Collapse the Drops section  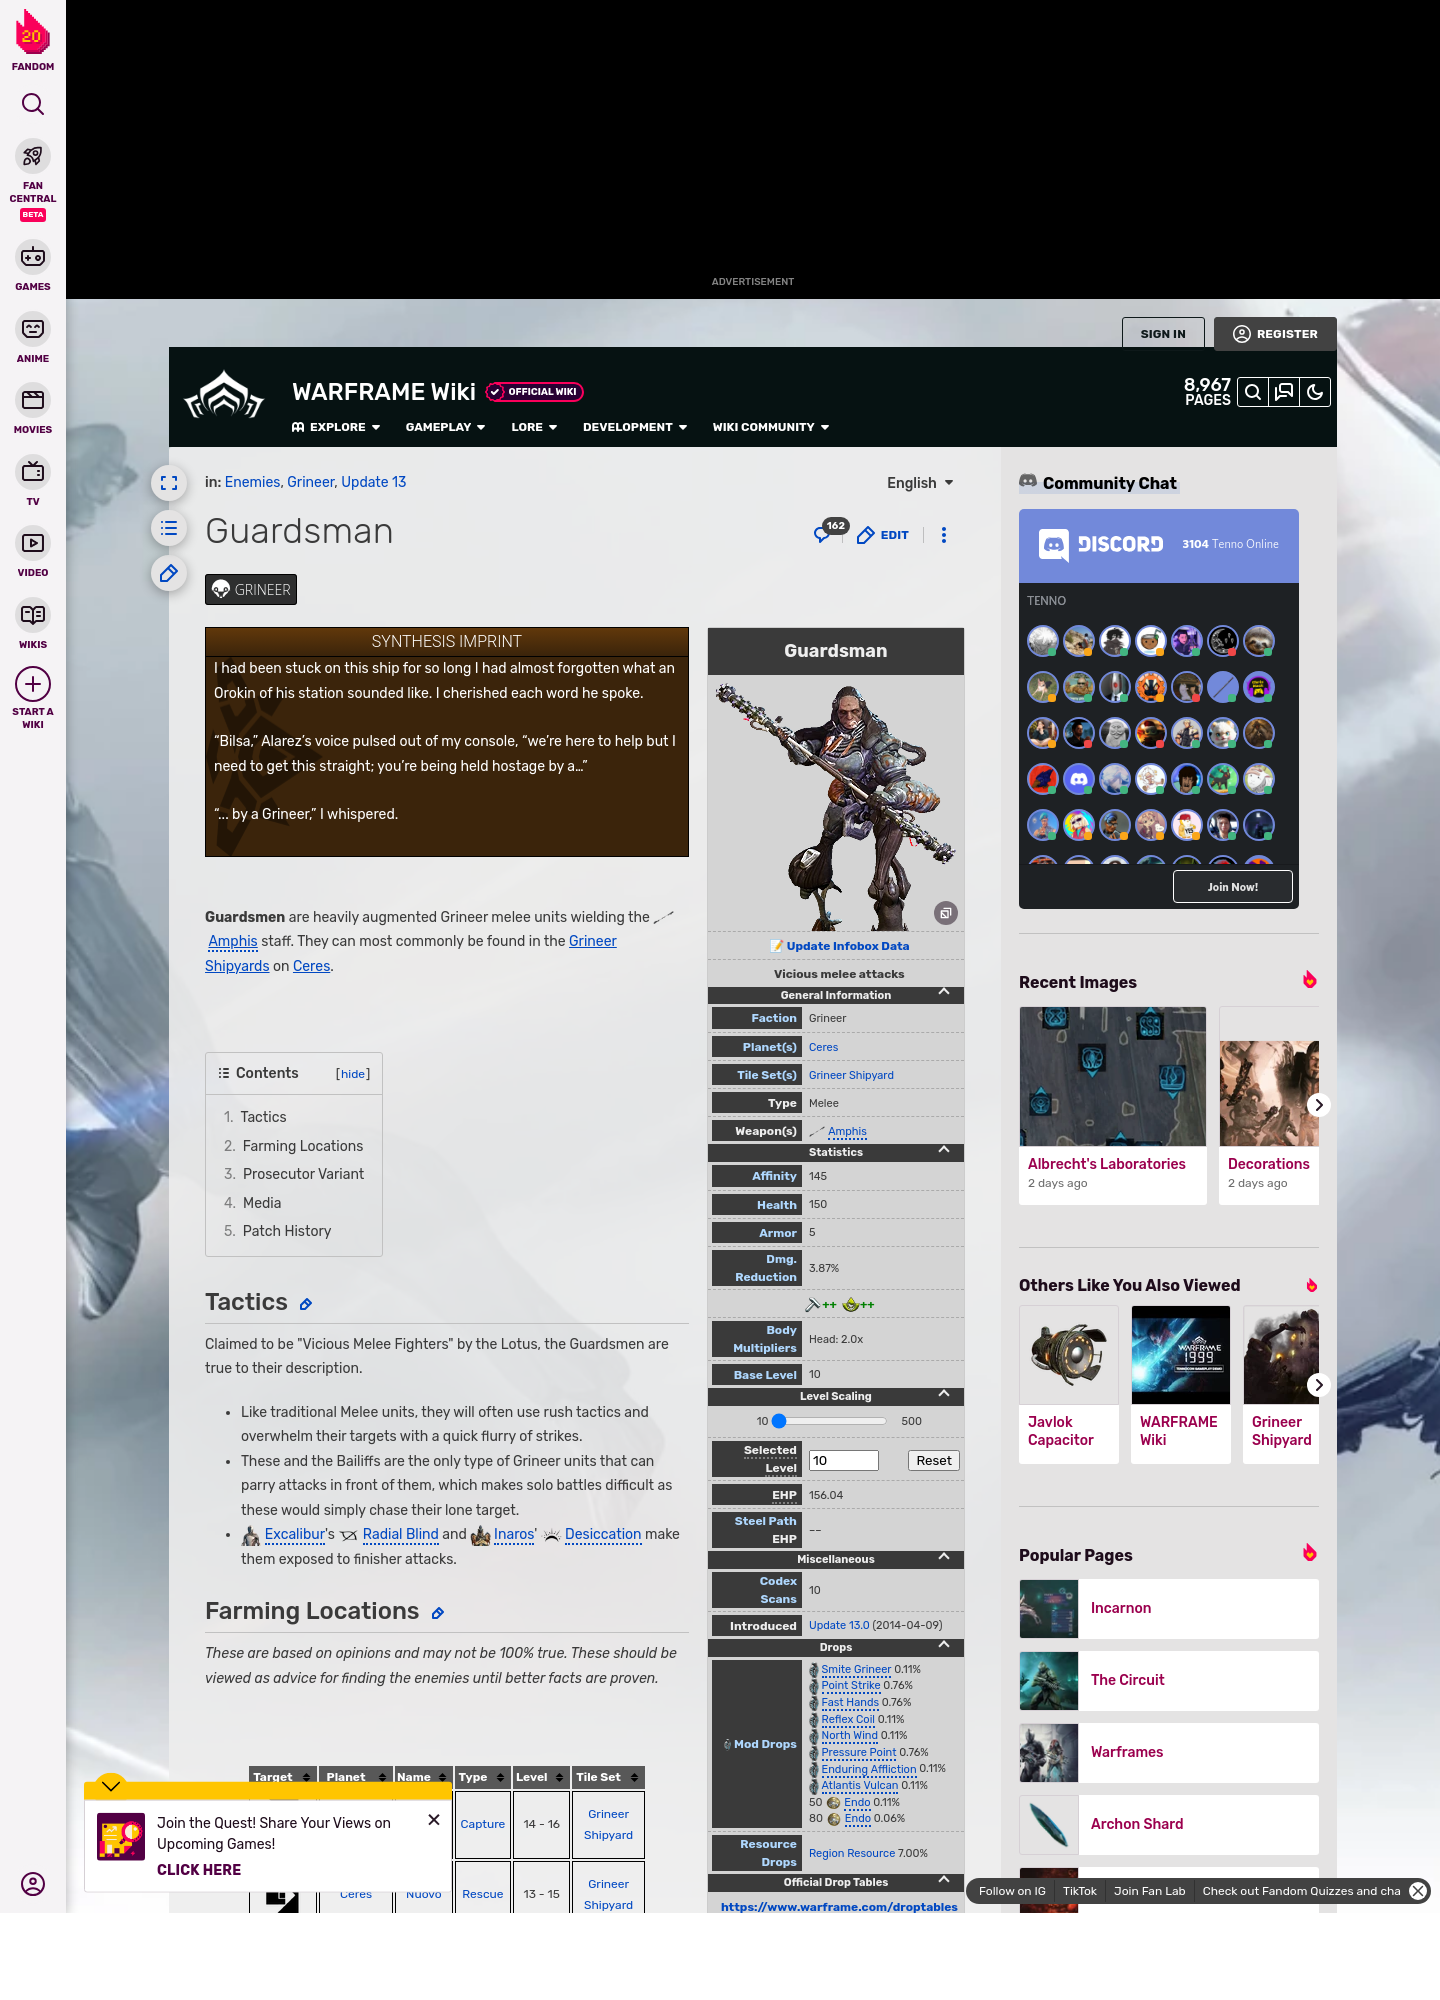[943, 1645]
